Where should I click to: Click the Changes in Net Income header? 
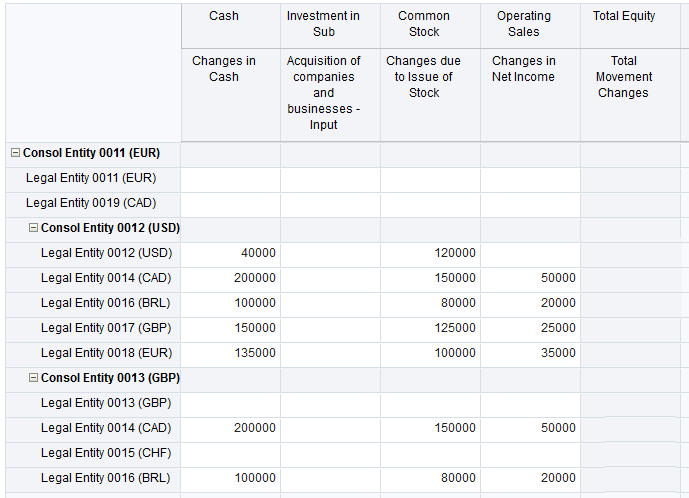coord(530,95)
